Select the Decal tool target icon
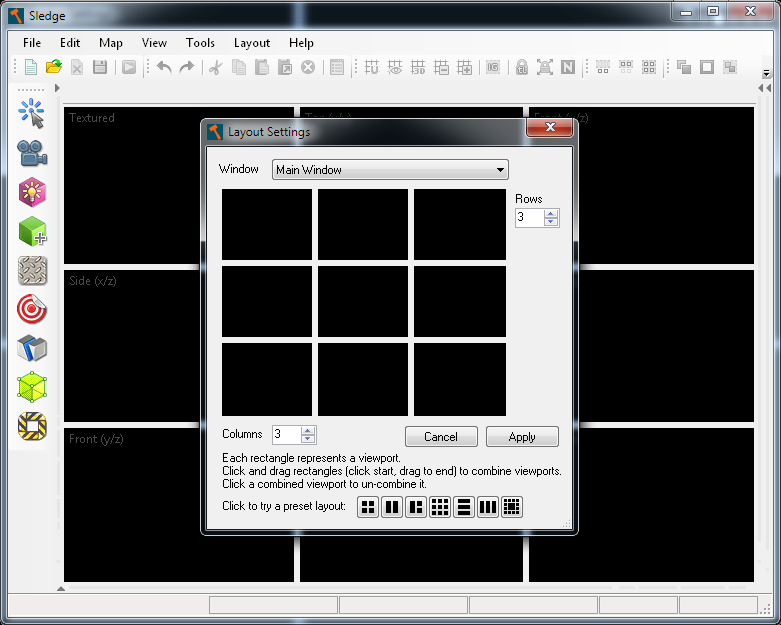 tap(32, 309)
